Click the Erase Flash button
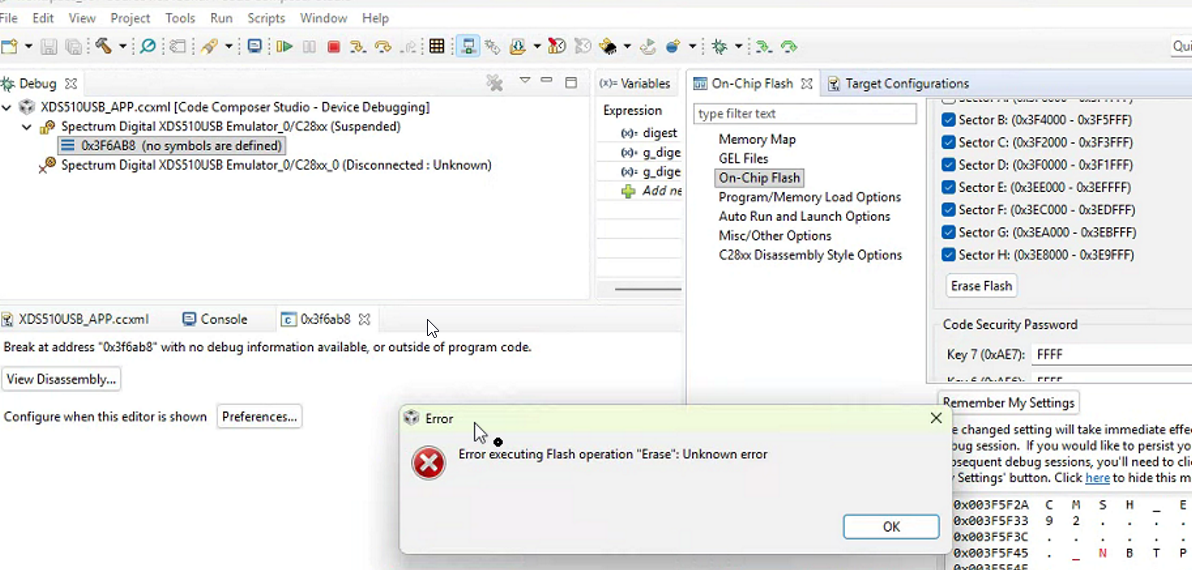Viewport: 1192px width, 570px height. [981, 286]
